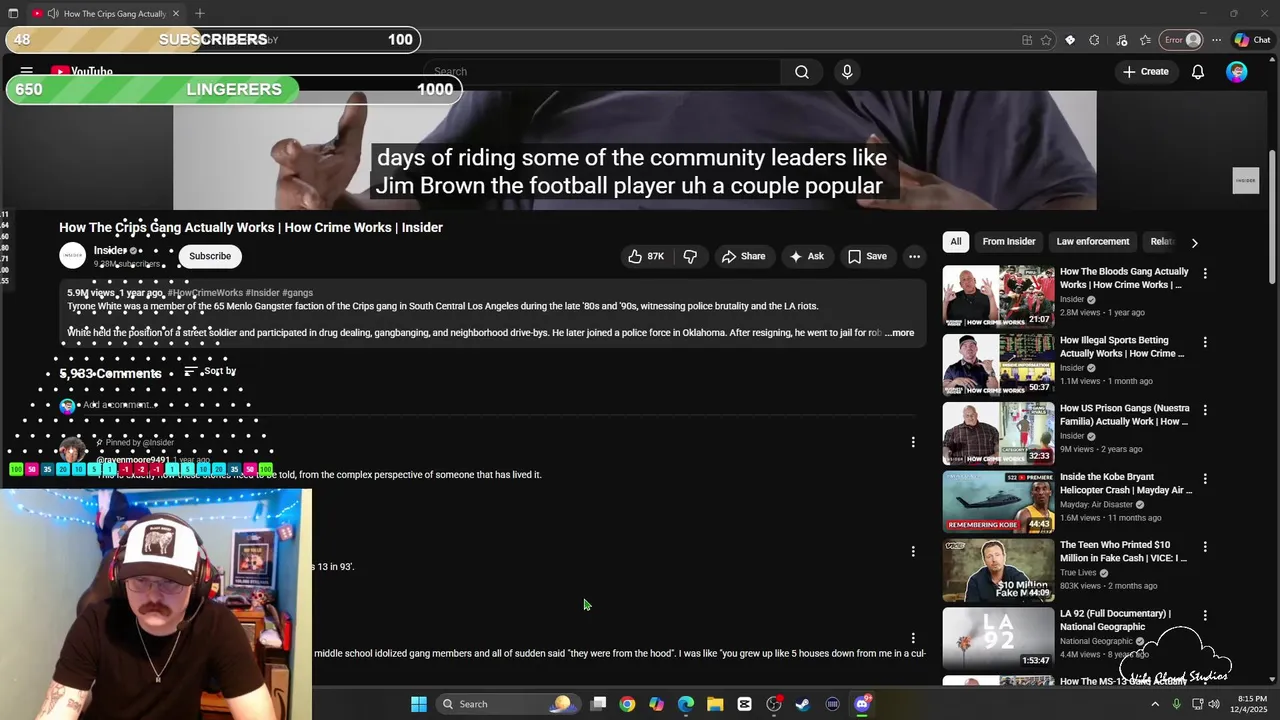Open the Windows Start menu
This screenshot has width=1280, height=720.
tap(419, 704)
